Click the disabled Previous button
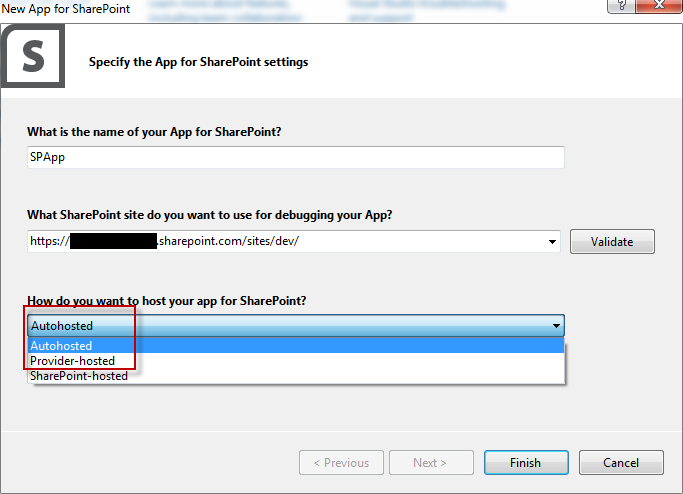Screen dimensions: 683x494 pyautogui.click(x=341, y=463)
